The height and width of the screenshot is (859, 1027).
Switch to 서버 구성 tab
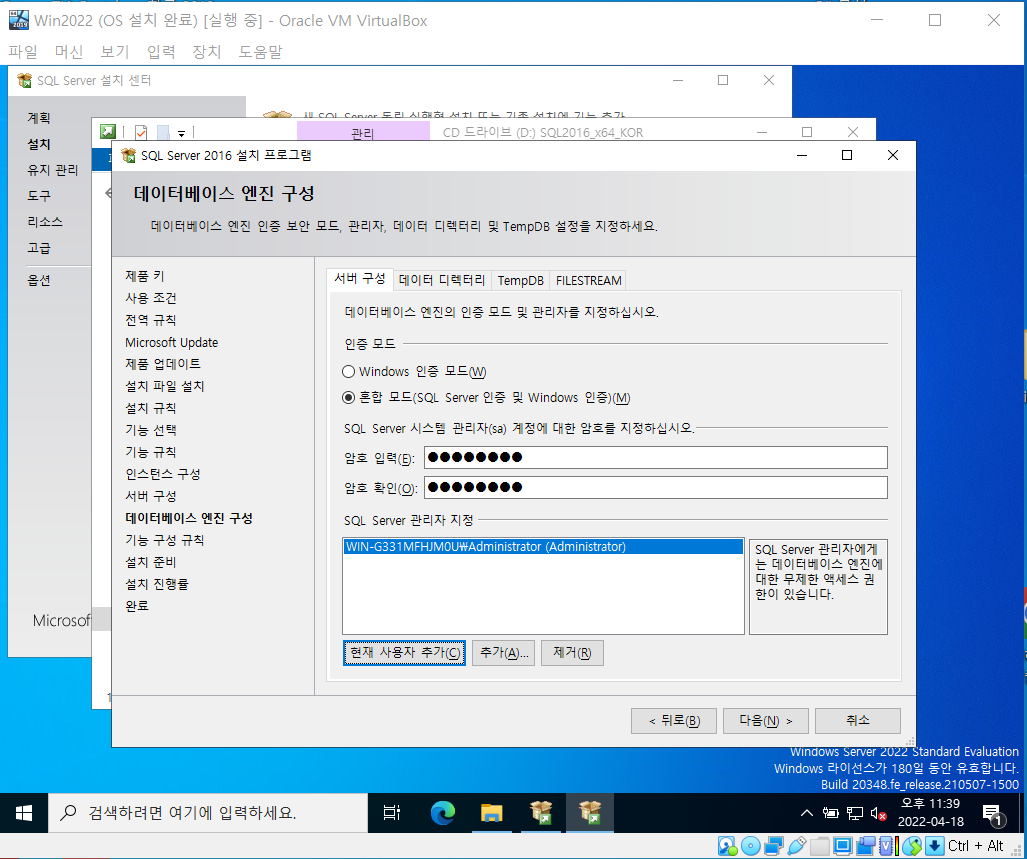click(360, 278)
